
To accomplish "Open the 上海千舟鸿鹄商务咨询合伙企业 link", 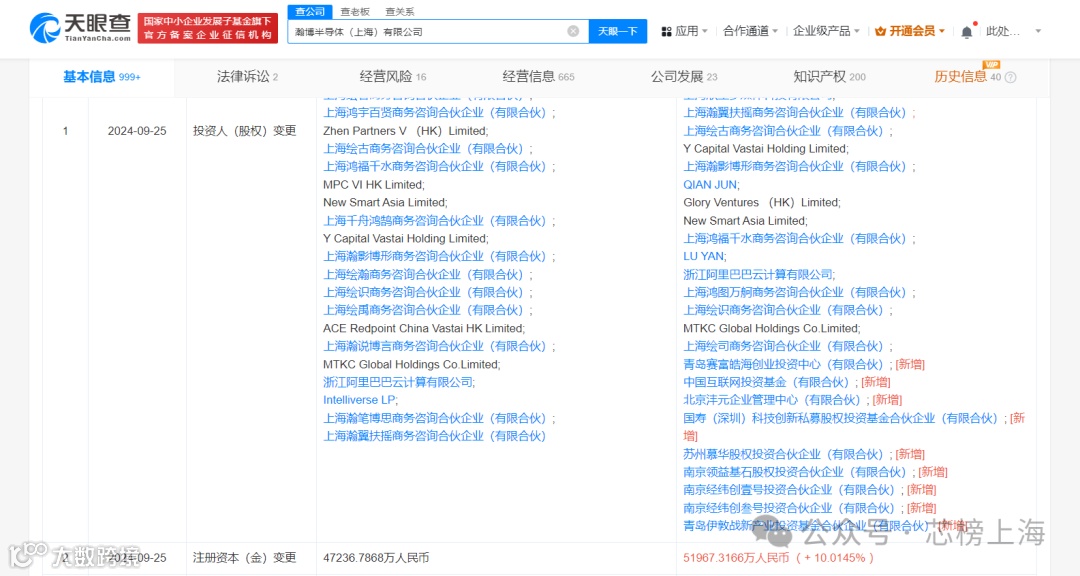I will [x=435, y=221].
